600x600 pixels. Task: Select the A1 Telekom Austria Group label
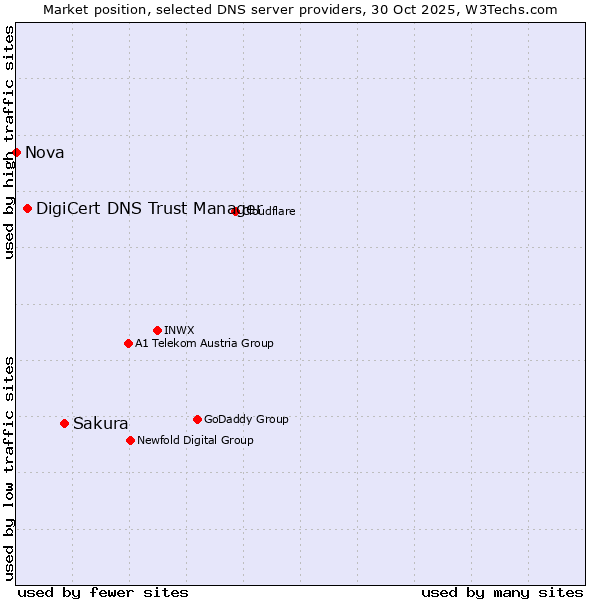pyautogui.click(x=204, y=343)
